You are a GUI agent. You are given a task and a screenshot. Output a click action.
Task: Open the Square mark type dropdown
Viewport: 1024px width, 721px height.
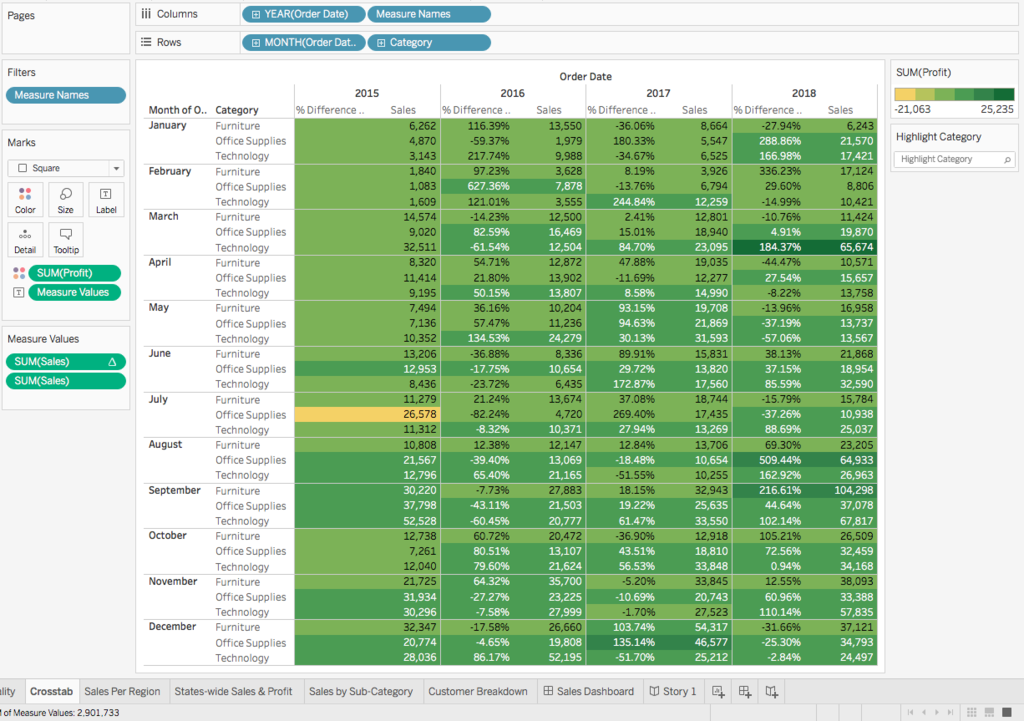click(x=65, y=168)
